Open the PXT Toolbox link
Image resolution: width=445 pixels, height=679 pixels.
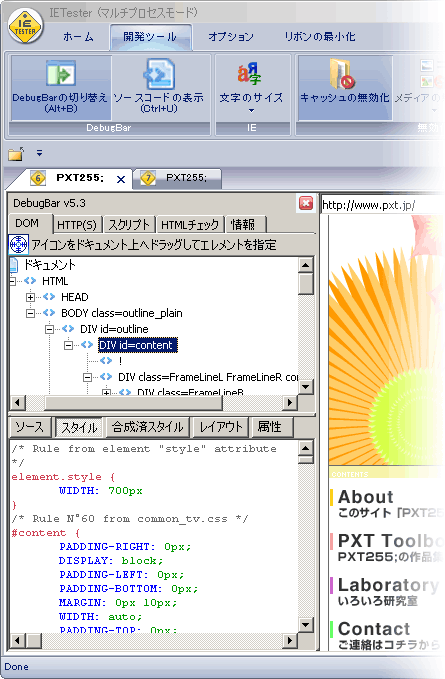390,541
